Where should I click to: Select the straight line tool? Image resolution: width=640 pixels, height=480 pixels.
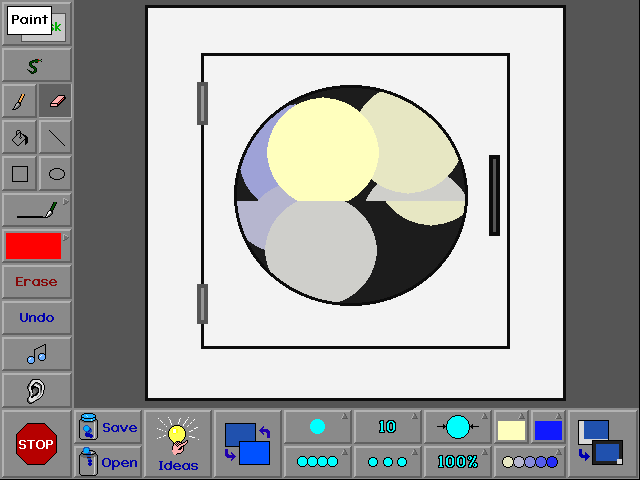click(56, 138)
